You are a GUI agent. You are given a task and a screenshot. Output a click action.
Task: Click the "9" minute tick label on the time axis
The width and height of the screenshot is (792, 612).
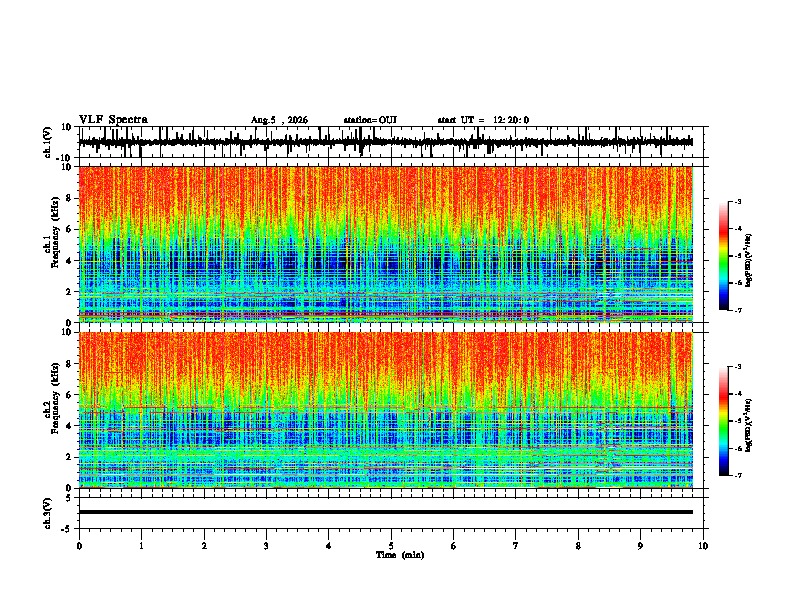[640, 546]
